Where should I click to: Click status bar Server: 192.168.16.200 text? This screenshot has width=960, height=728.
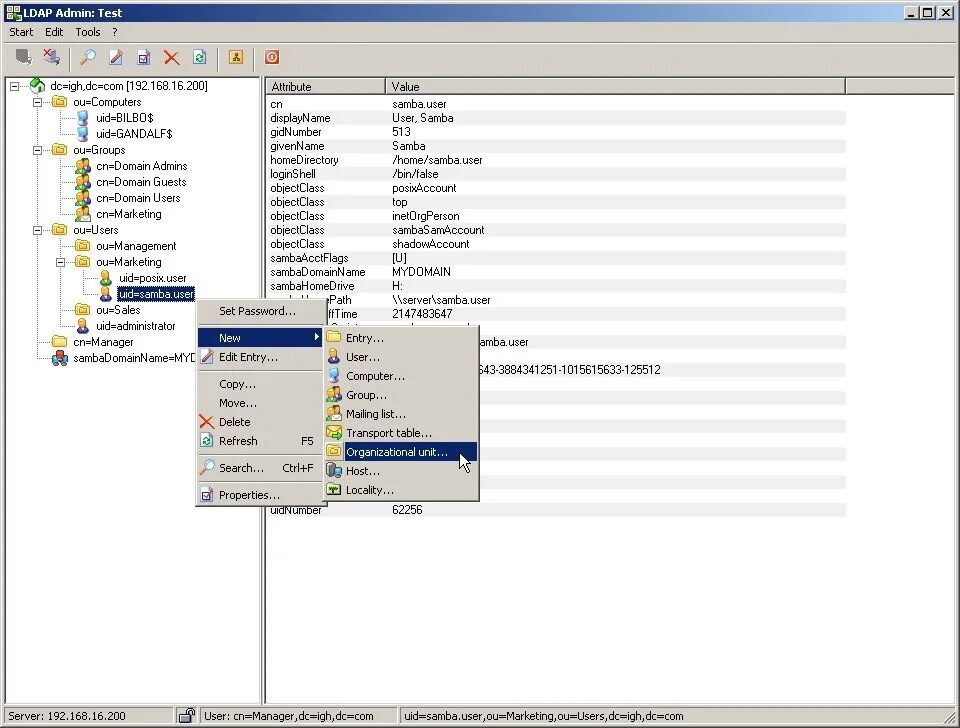coord(67,716)
